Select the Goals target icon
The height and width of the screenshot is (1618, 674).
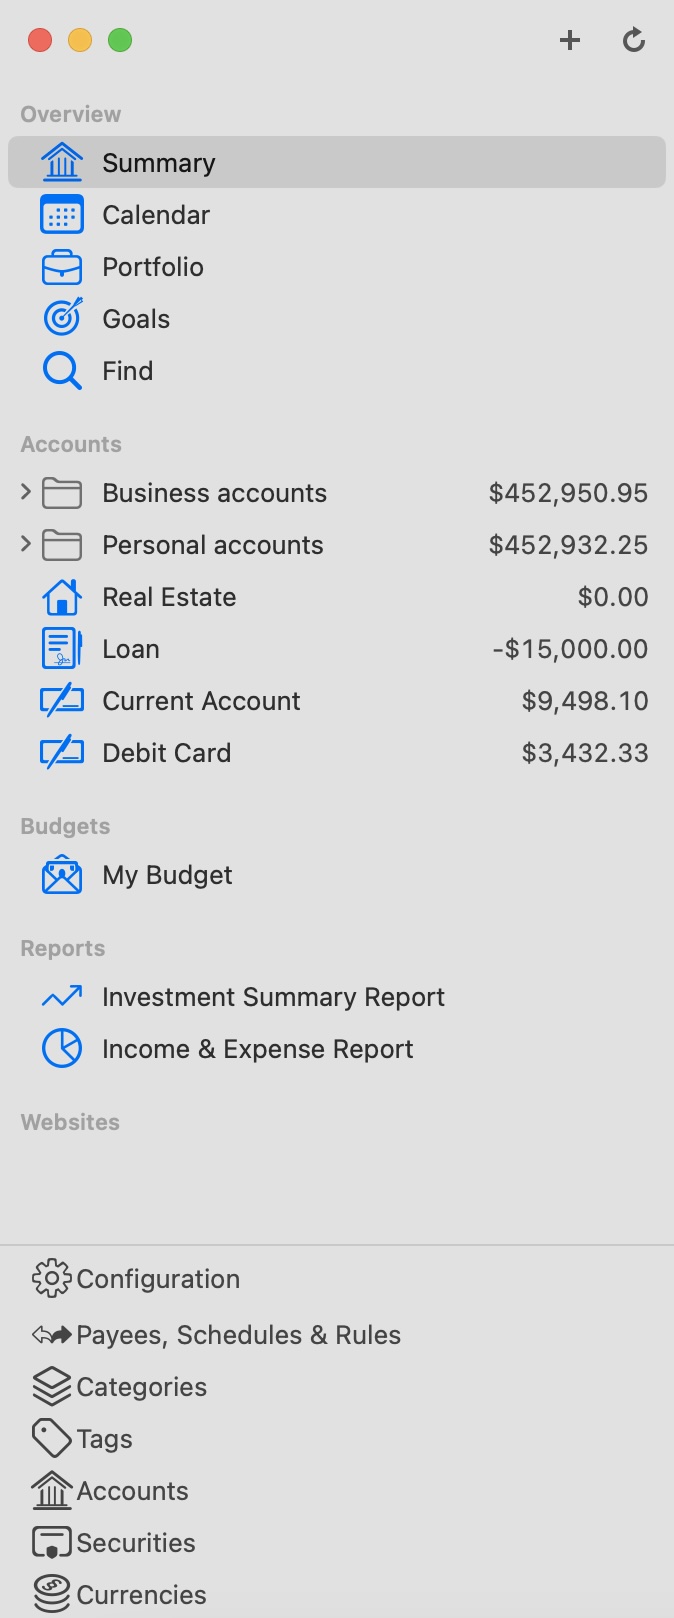(62, 319)
